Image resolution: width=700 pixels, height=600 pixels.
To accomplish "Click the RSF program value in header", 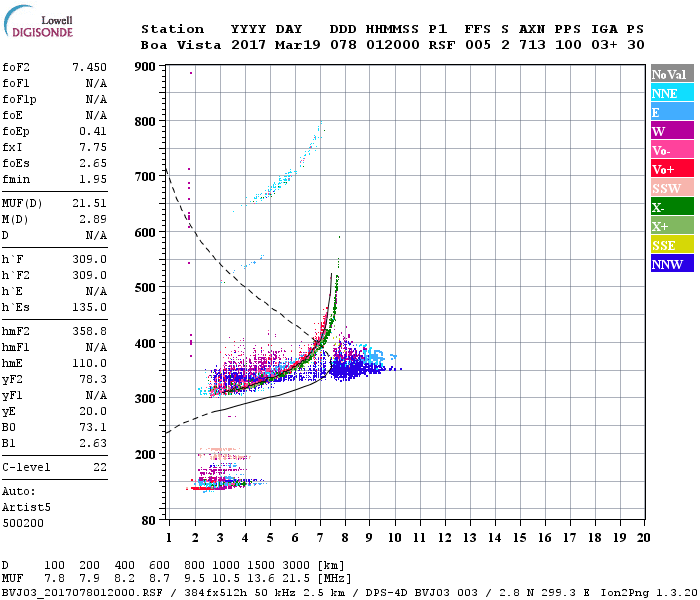I will click(x=442, y=45).
